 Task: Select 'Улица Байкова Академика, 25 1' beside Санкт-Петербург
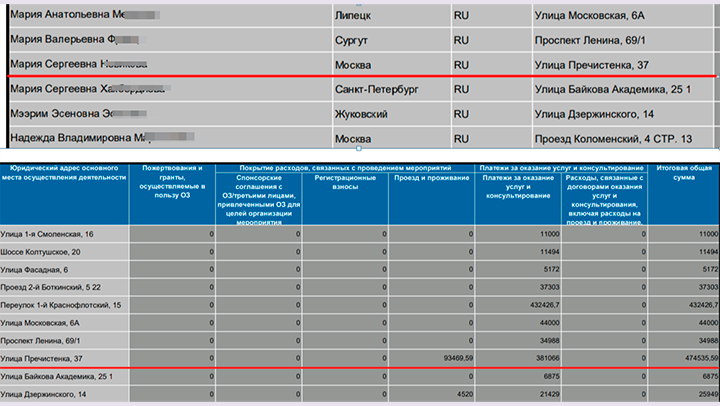pos(613,89)
